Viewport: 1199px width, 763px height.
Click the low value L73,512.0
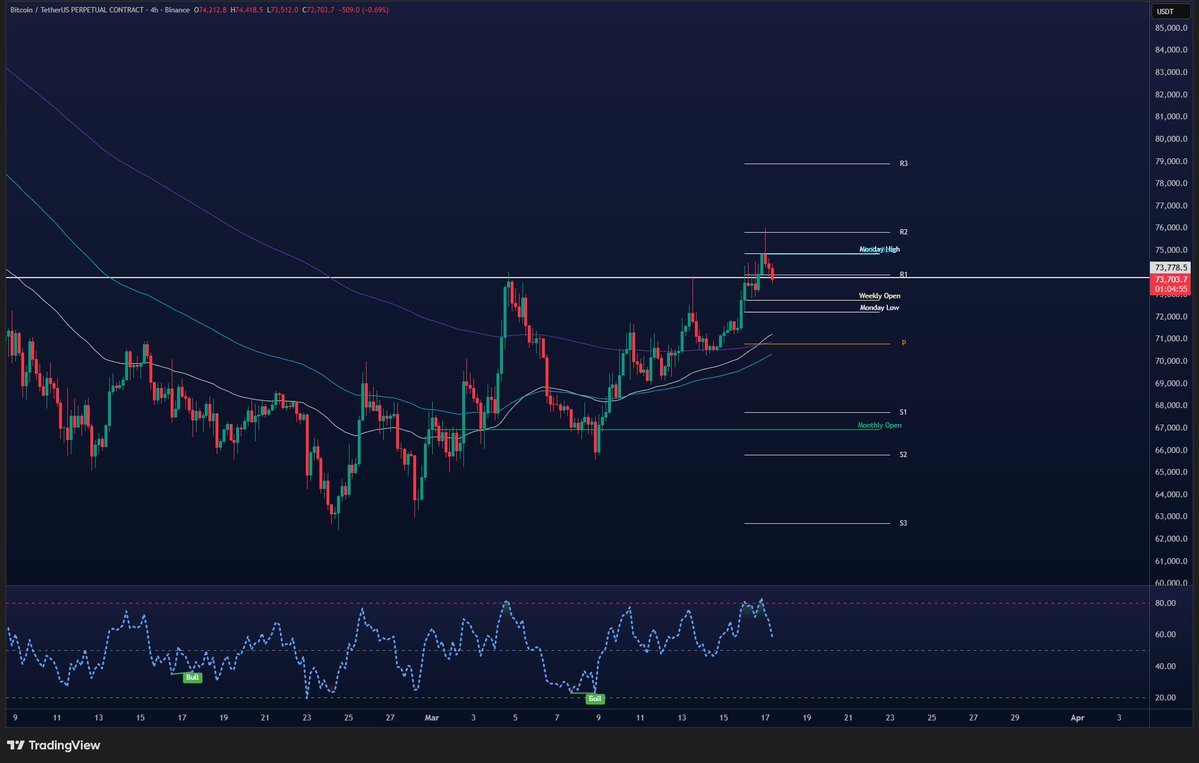[x=283, y=10]
